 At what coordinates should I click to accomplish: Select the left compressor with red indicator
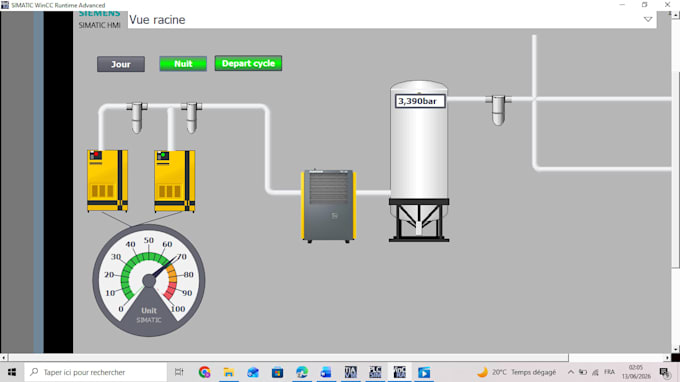(x=108, y=180)
